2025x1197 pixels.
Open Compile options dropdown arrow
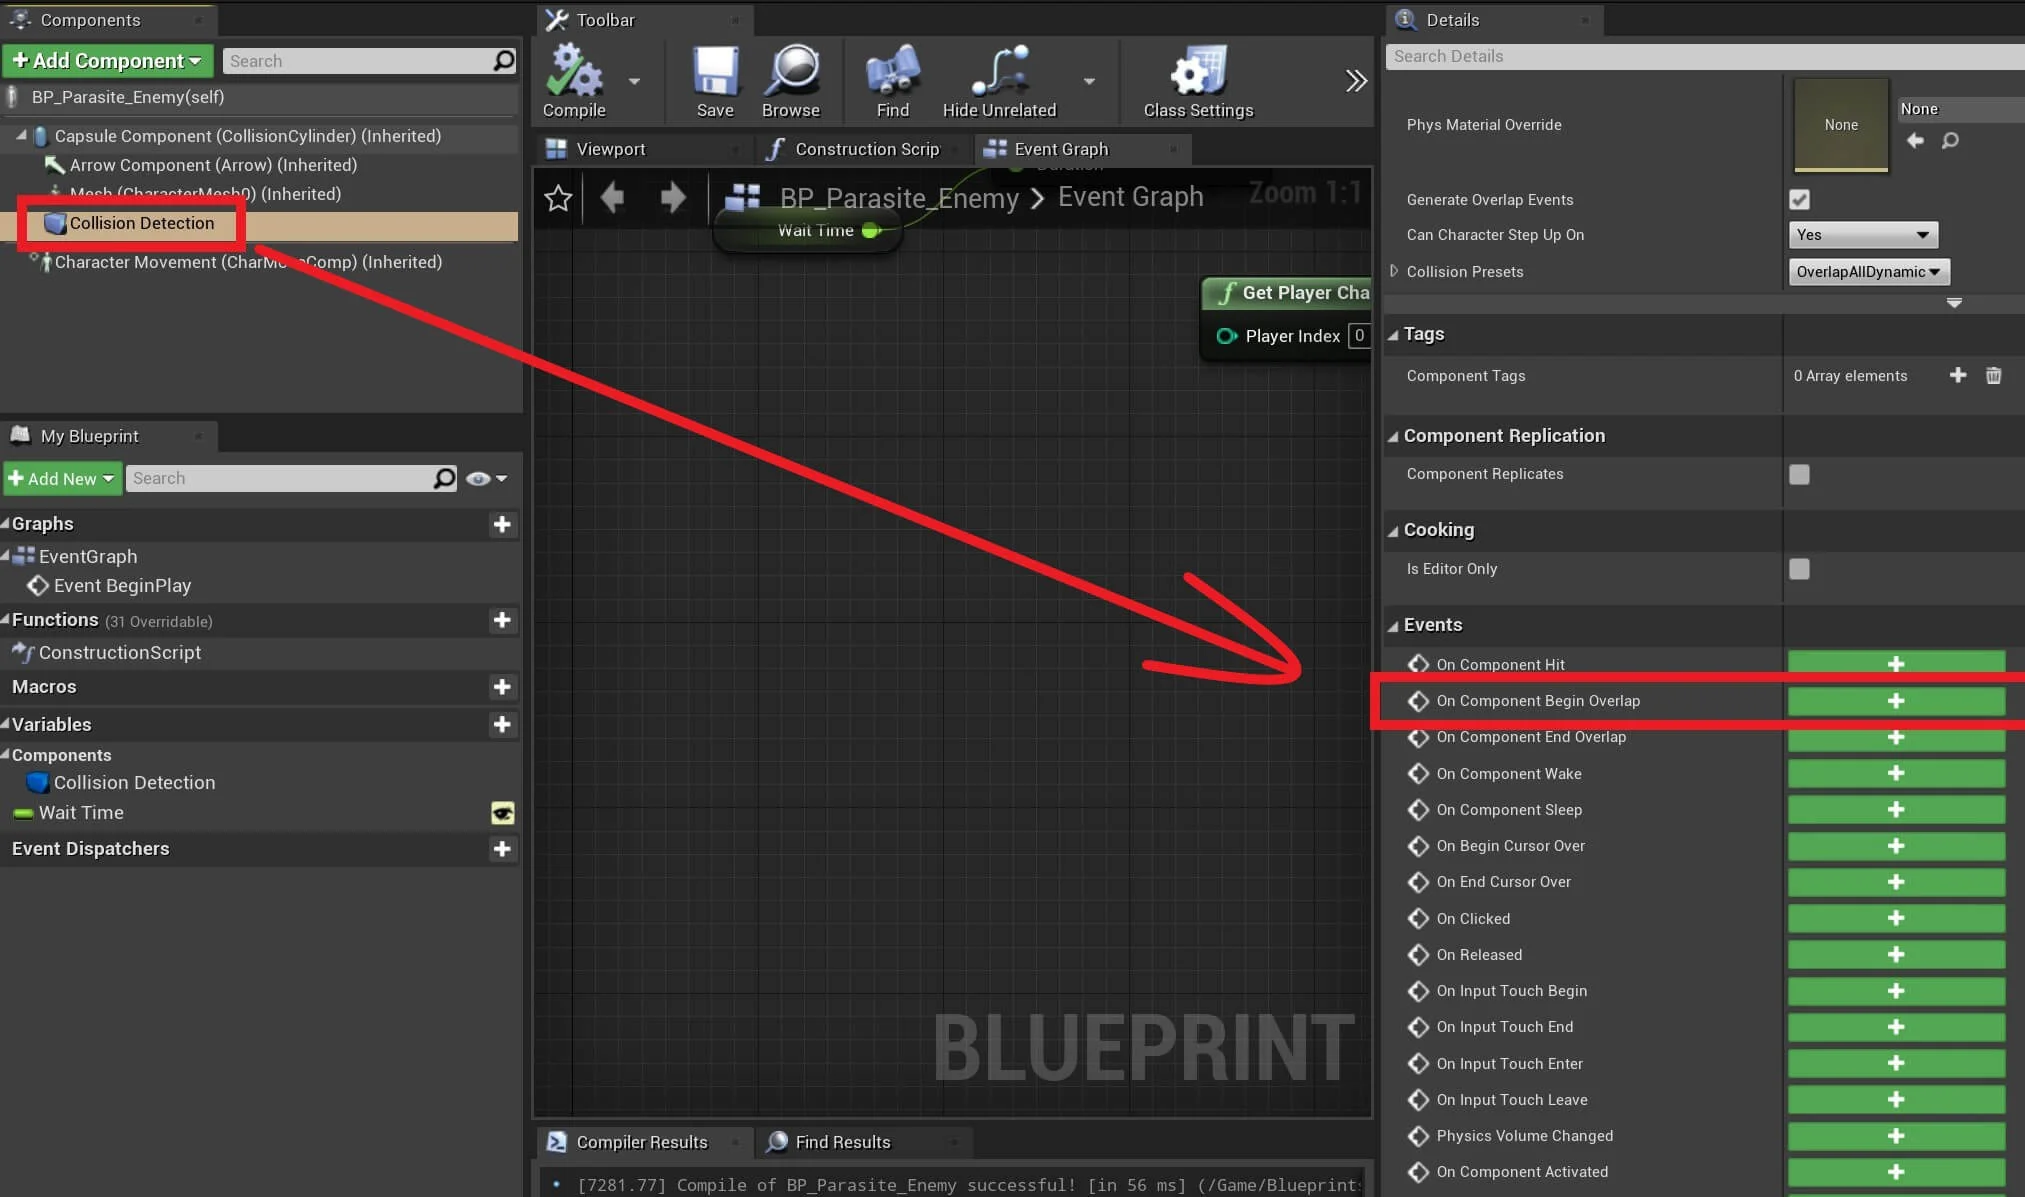click(634, 81)
